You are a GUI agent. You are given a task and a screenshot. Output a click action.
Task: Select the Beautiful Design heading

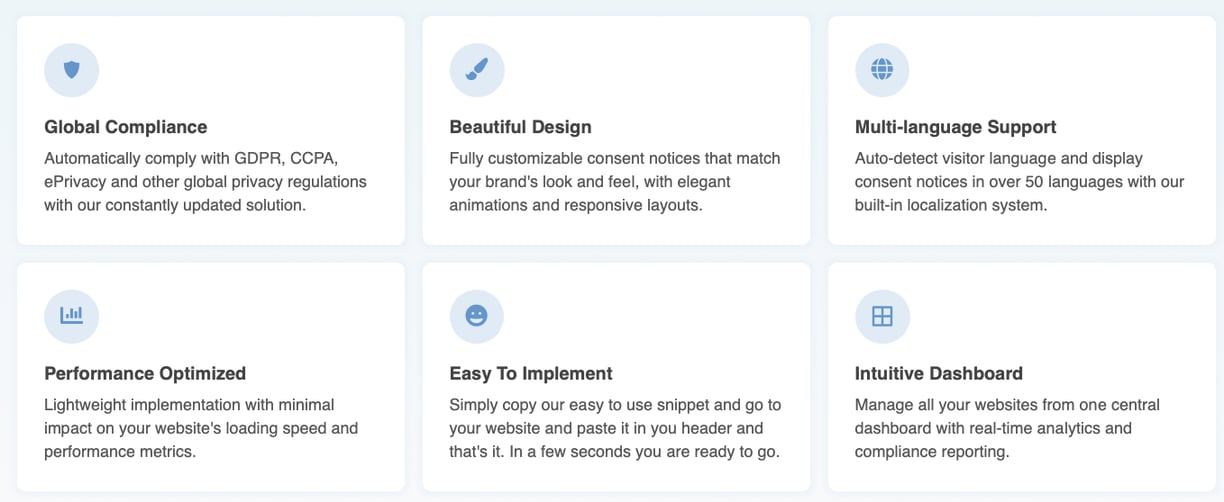pyautogui.click(x=521, y=127)
